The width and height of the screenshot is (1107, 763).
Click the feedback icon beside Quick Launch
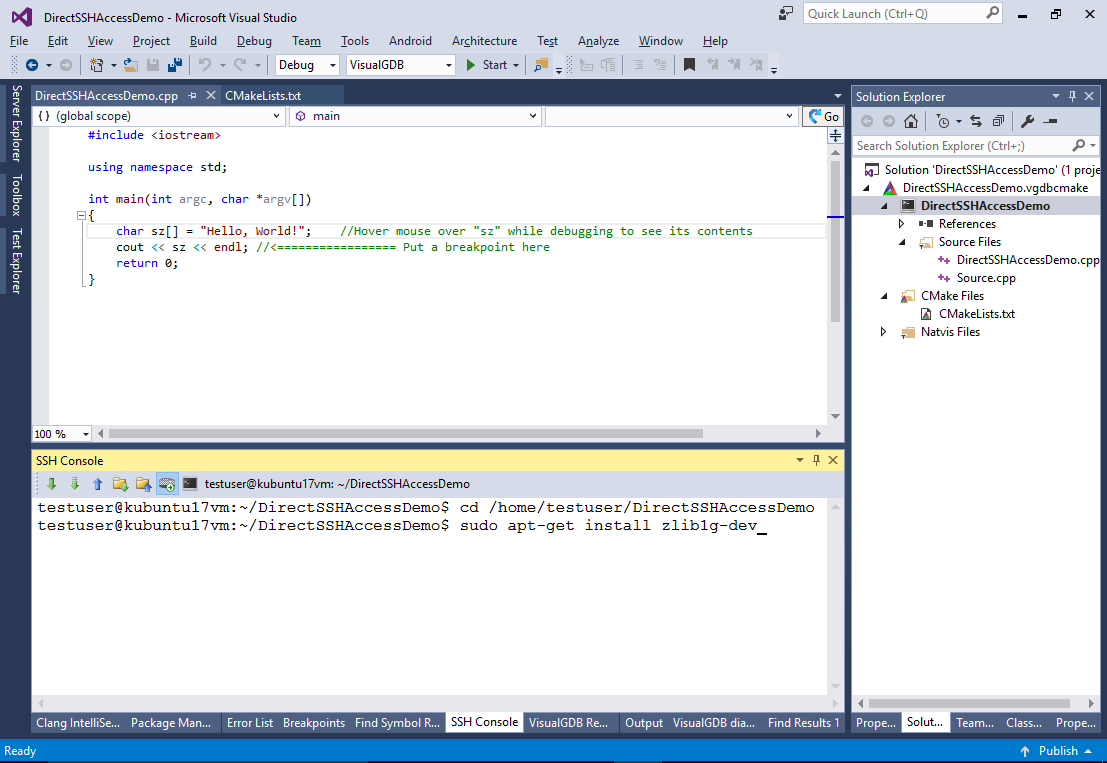786,13
